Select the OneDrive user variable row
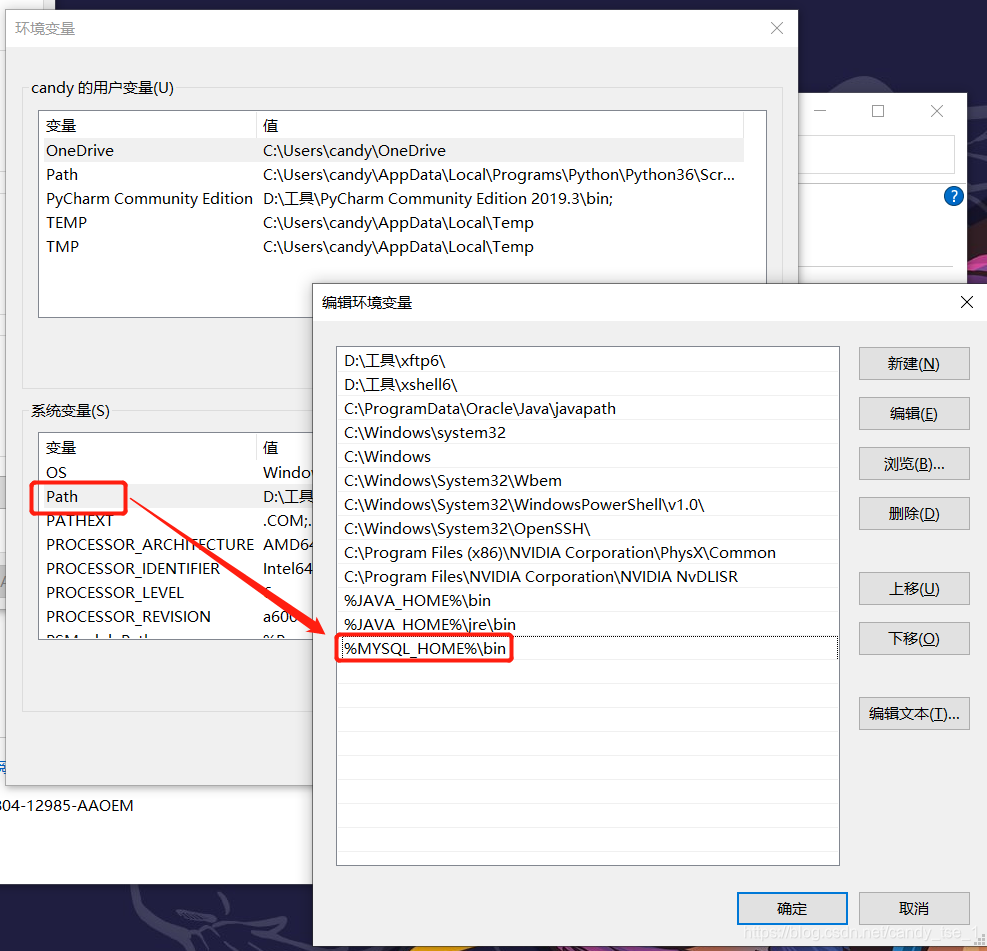Screen dimensions: 987x951 [80, 150]
